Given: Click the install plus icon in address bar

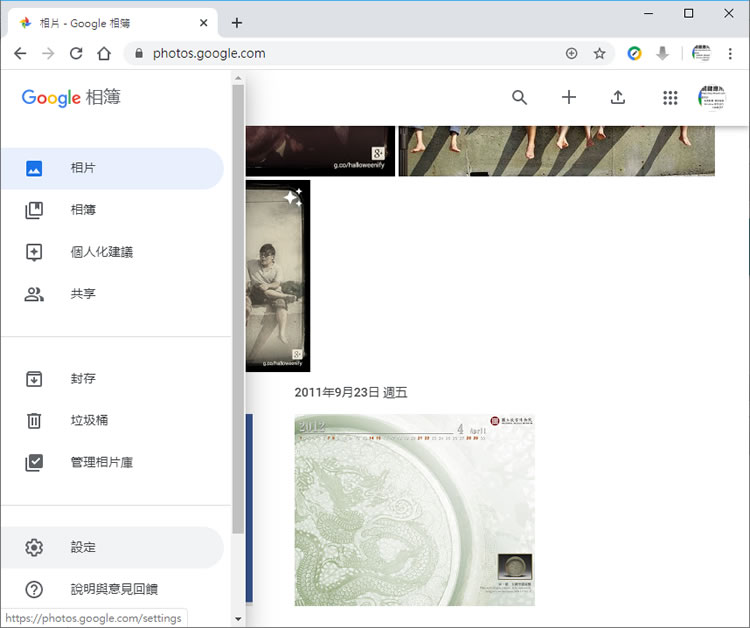Looking at the screenshot, I should (572, 54).
